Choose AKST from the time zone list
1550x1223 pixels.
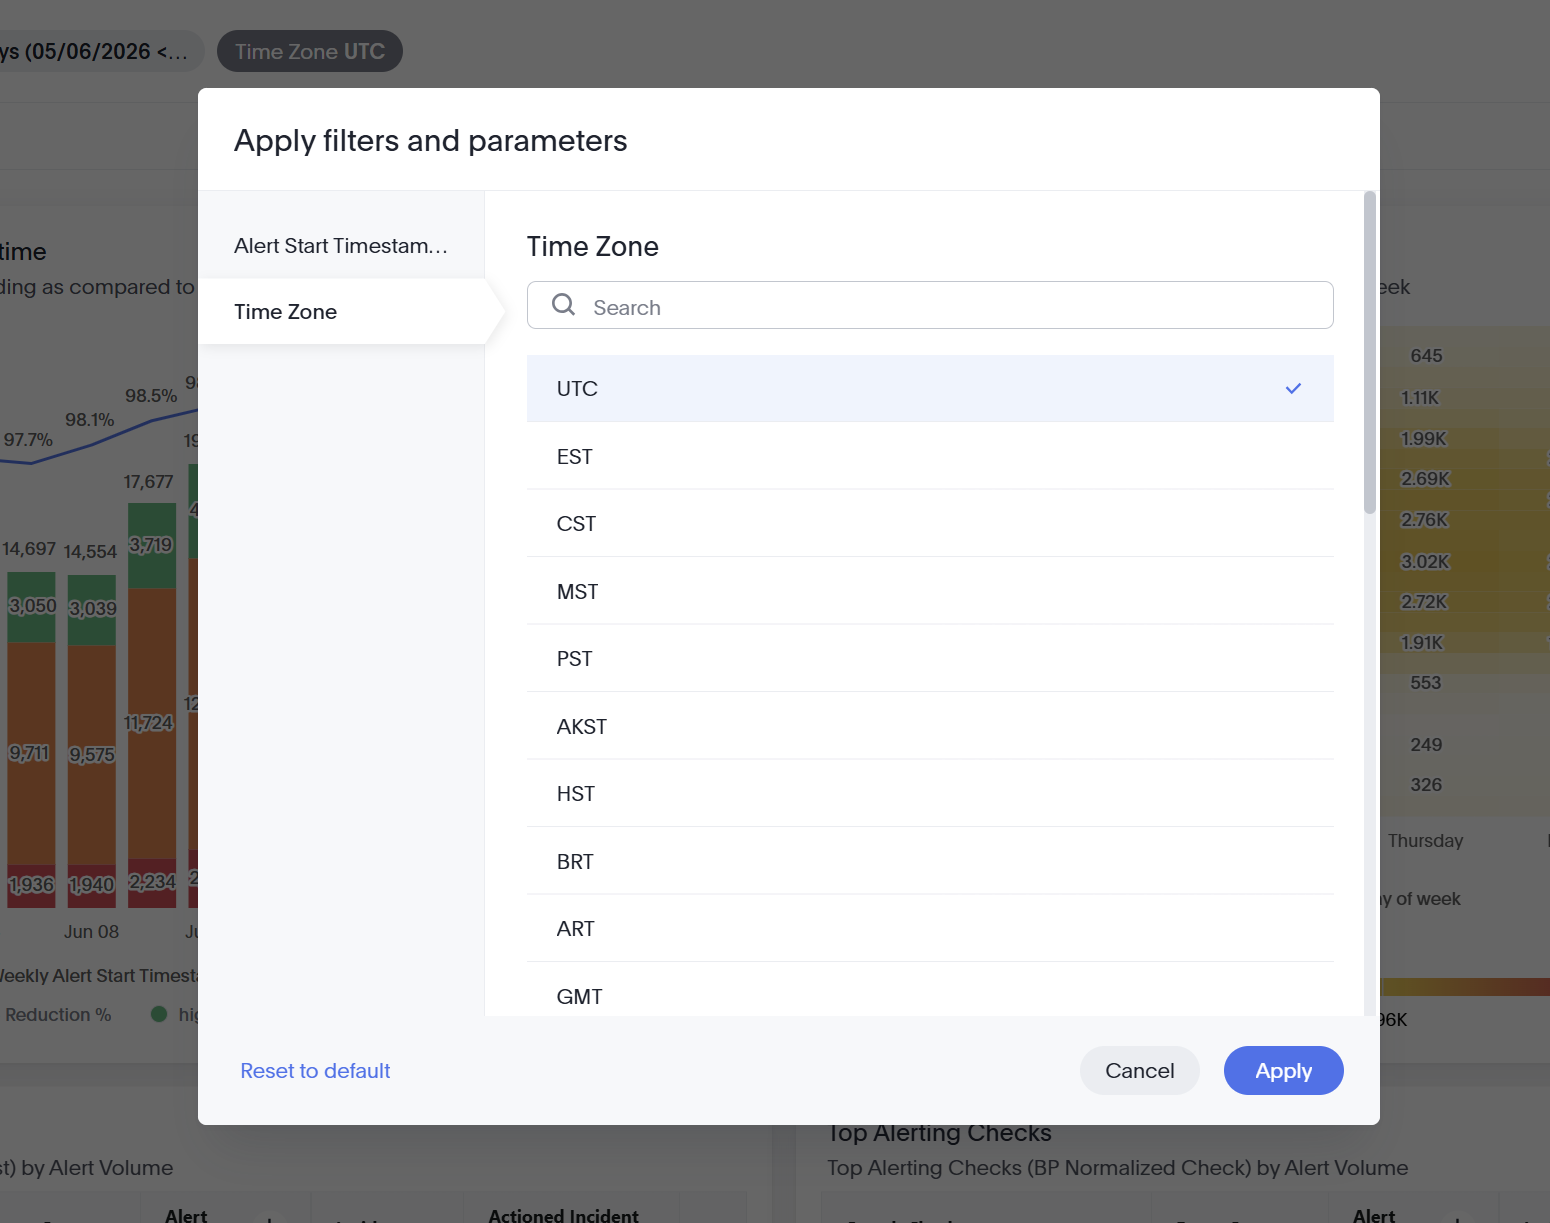click(x=930, y=726)
